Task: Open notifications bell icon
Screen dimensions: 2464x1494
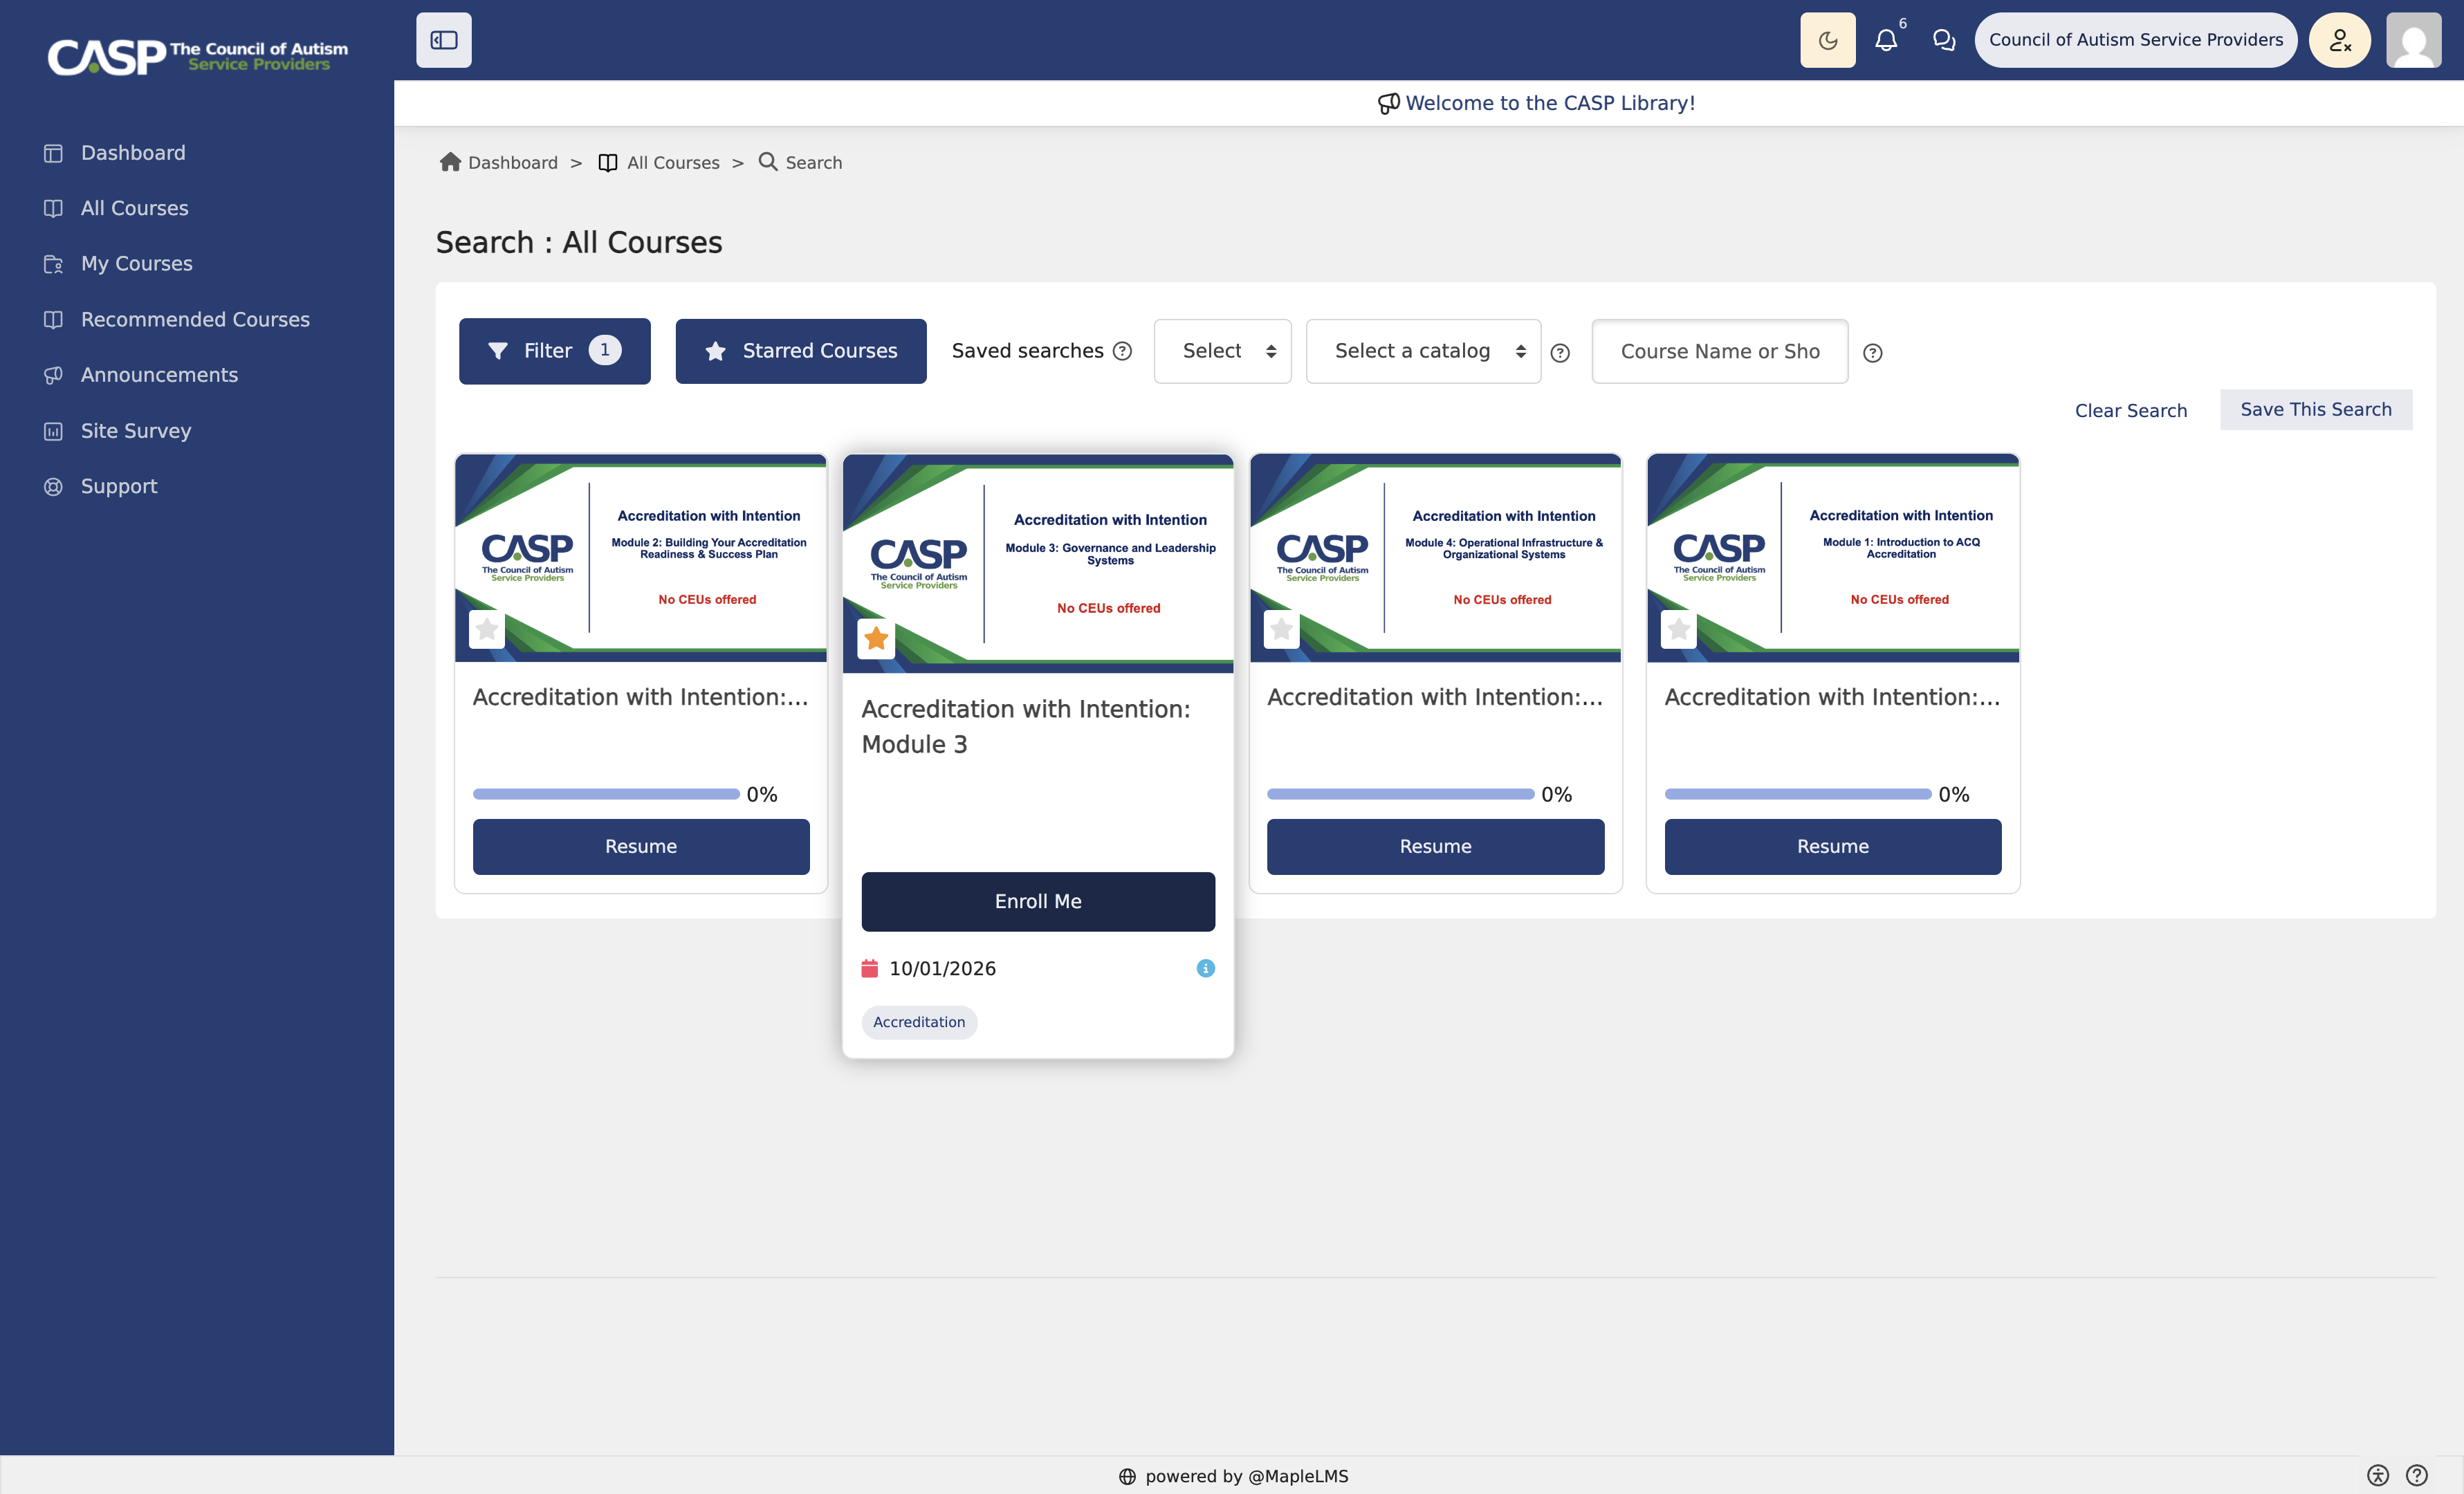Action: click(1885, 40)
